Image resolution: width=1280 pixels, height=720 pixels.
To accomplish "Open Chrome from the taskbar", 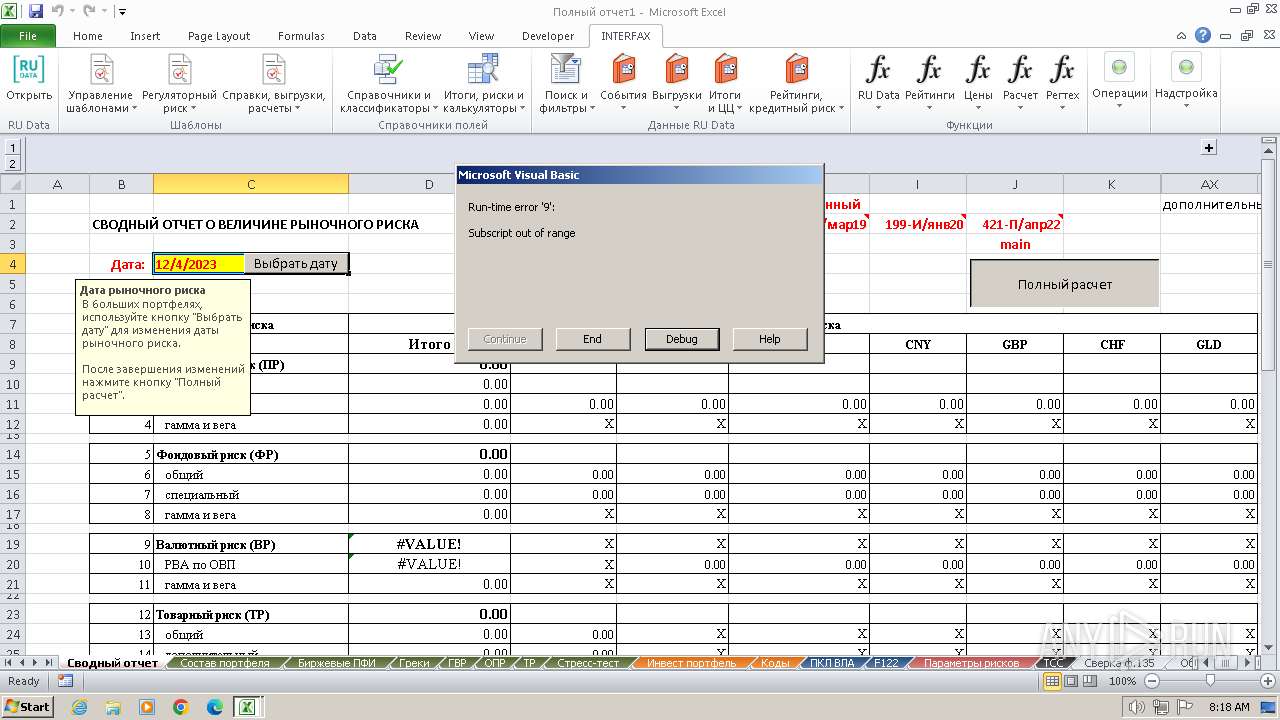I will 181,707.
